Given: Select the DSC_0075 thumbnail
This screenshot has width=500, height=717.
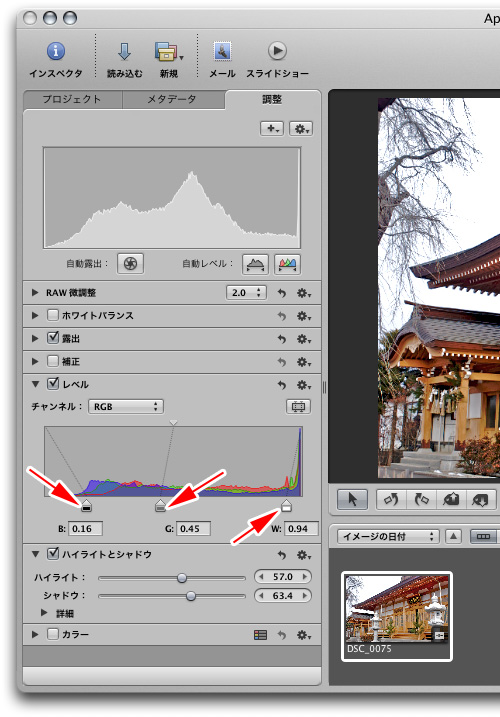Looking at the screenshot, I should coord(397,616).
